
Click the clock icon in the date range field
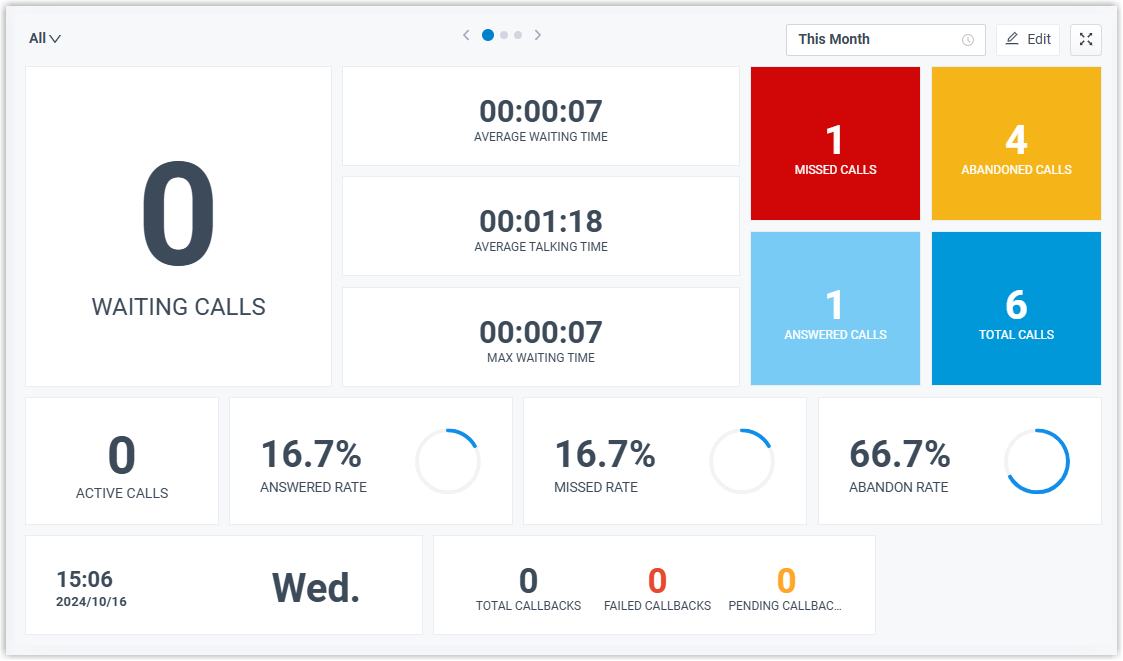click(967, 40)
